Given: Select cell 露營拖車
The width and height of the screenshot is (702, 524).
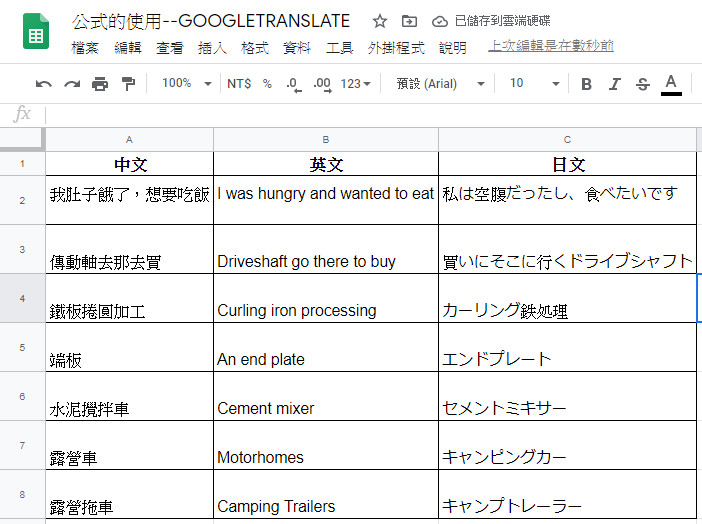Looking at the screenshot, I should [129, 494].
